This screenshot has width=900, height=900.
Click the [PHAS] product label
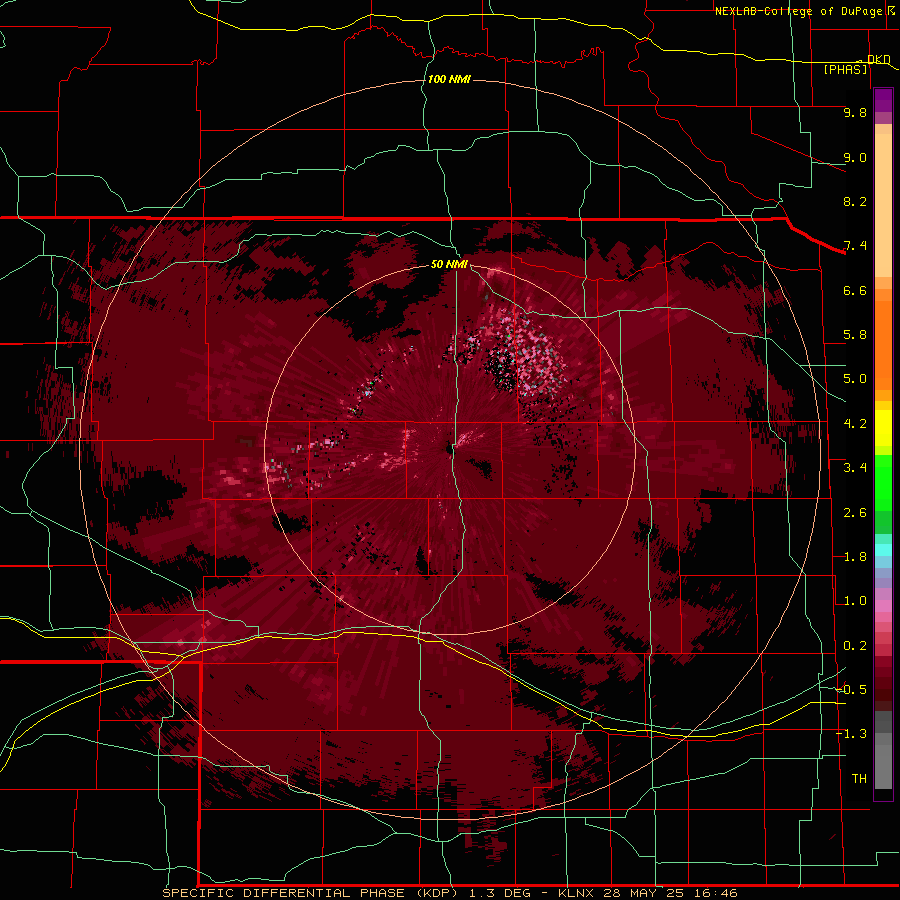pyautogui.click(x=845, y=70)
